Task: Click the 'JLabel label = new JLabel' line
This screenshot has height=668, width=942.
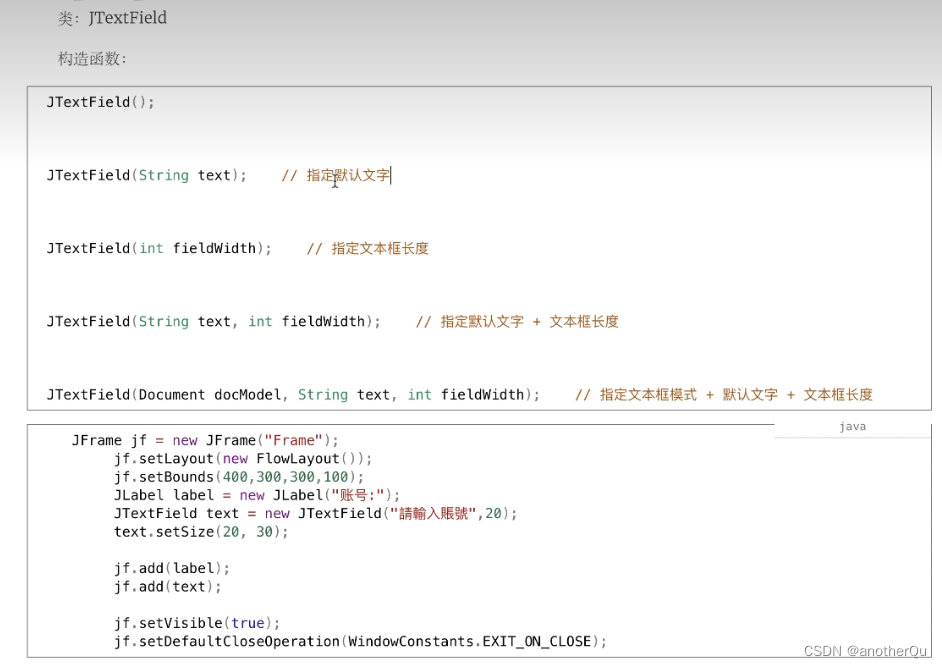Action: tap(257, 495)
